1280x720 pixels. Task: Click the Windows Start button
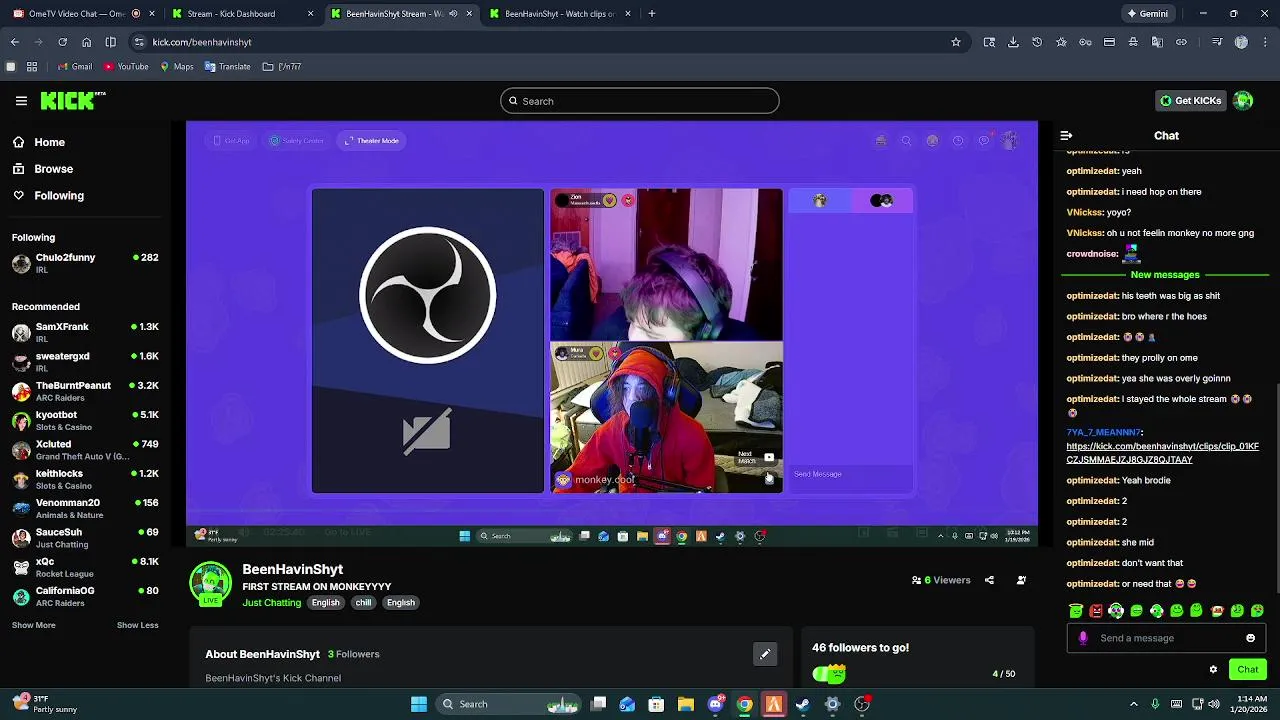coord(419,704)
